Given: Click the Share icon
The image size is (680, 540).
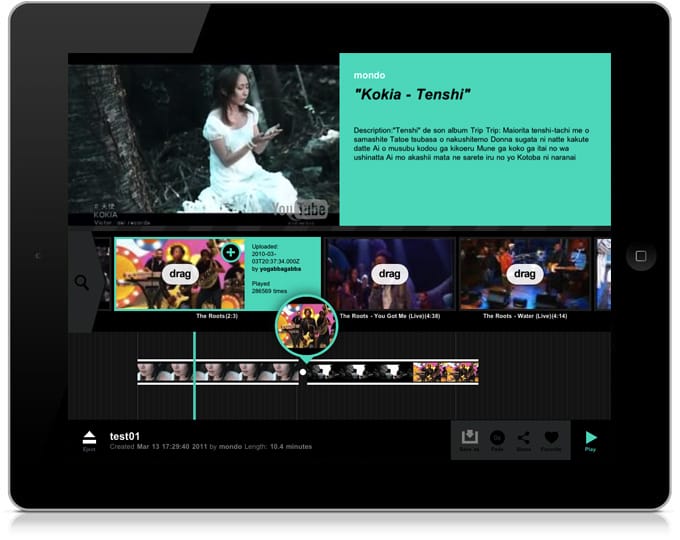Looking at the screenshot, I should (x=523, y=438).
